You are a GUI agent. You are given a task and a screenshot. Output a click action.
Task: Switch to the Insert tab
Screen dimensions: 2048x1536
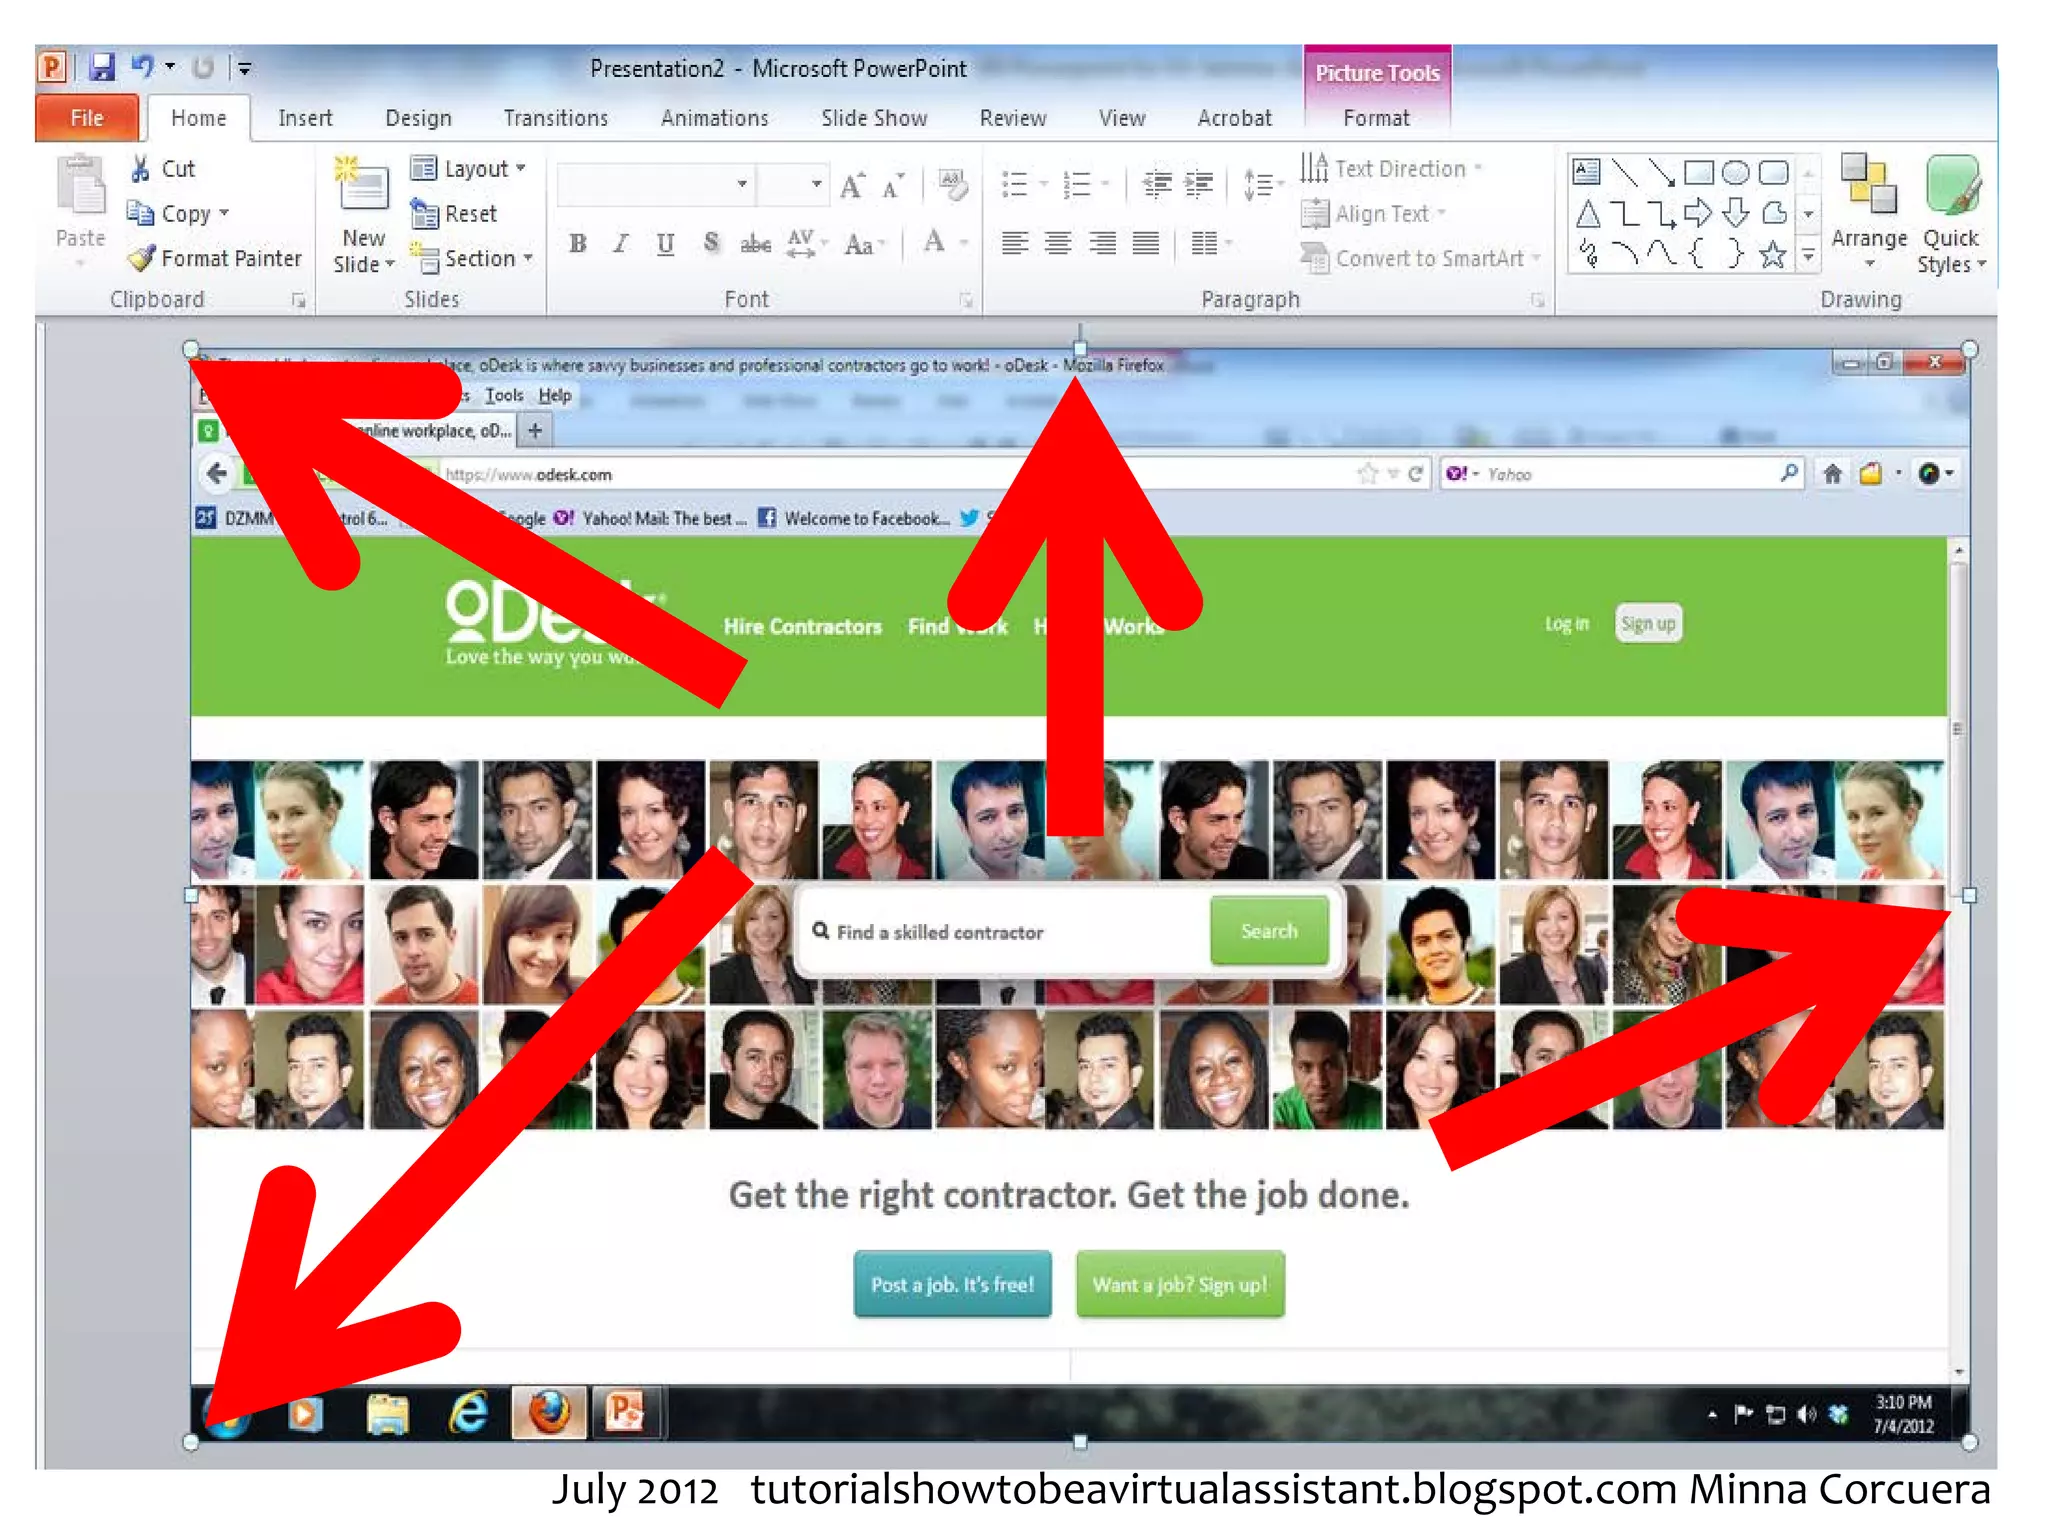coord(305,118)
